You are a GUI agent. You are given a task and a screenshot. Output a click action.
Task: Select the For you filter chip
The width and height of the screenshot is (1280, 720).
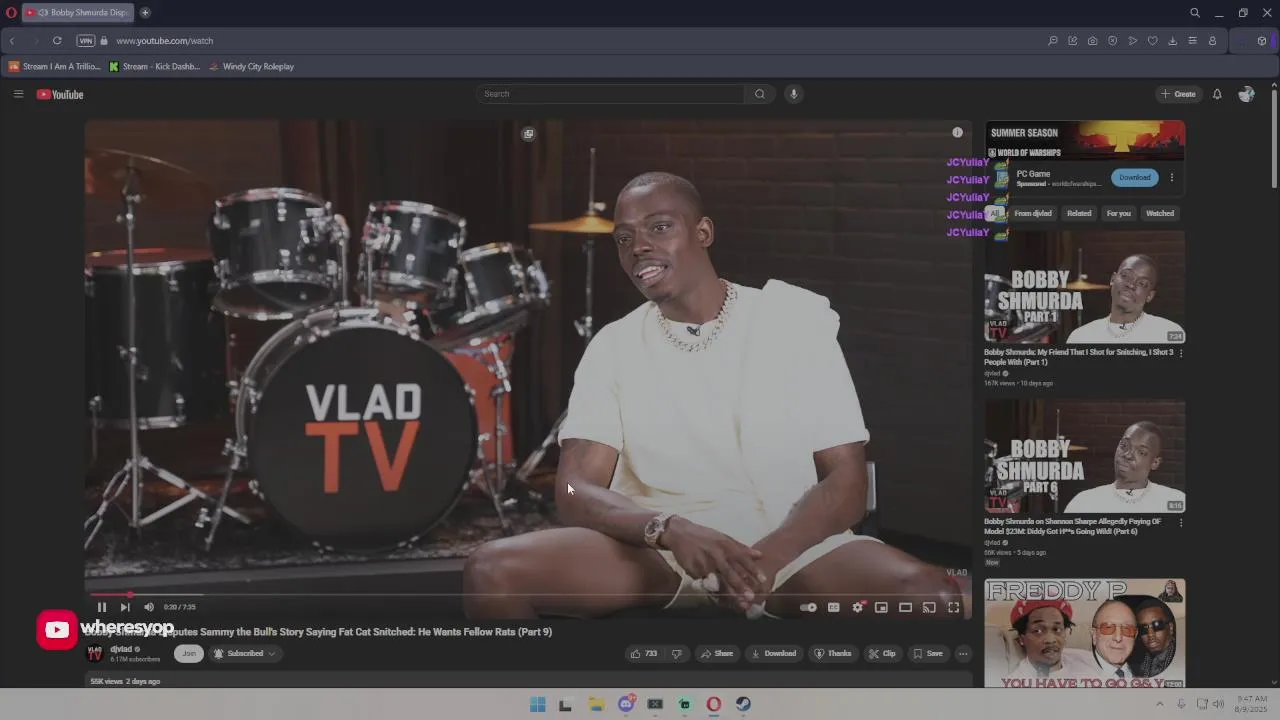tap(1118, 214)
